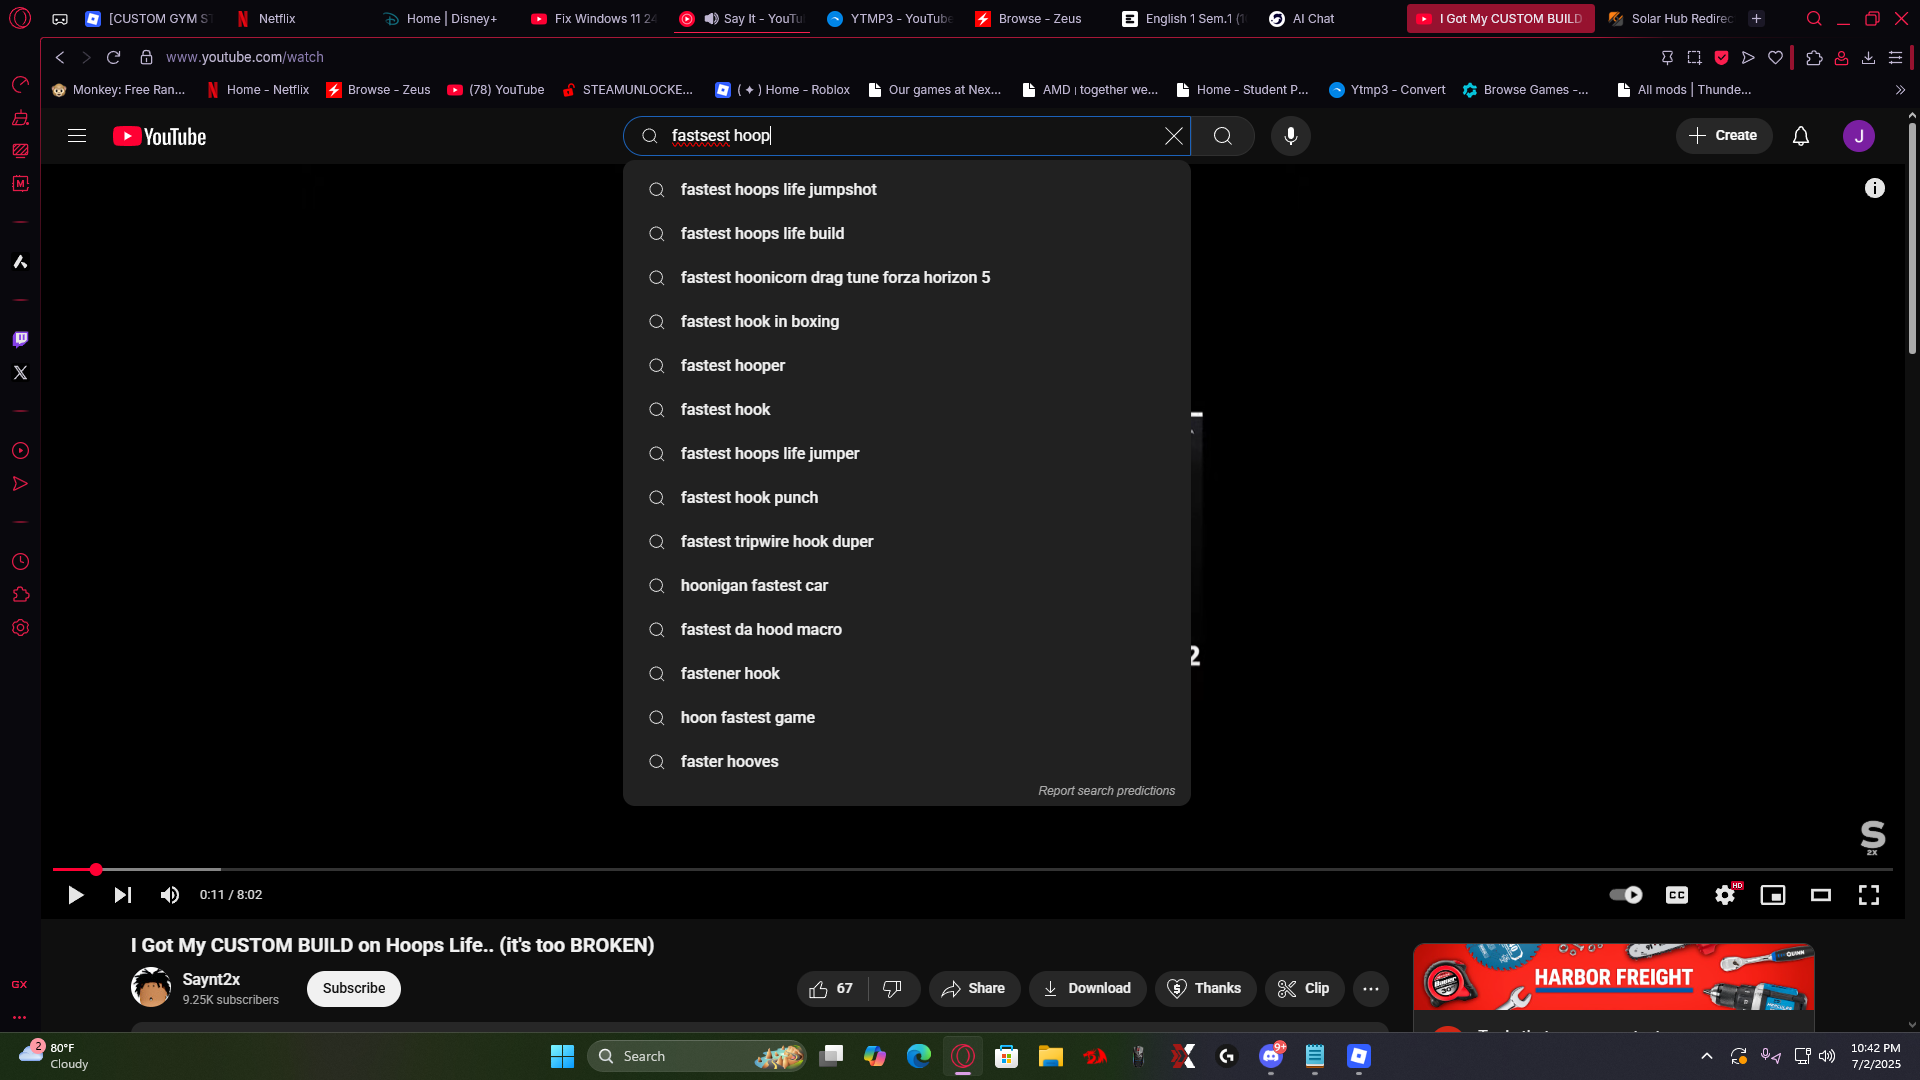Image resolution: width=1920 pixels, height=1080 pixels.
Task: Show more bookmarks chevron
Action: [x=1900, y=90]
